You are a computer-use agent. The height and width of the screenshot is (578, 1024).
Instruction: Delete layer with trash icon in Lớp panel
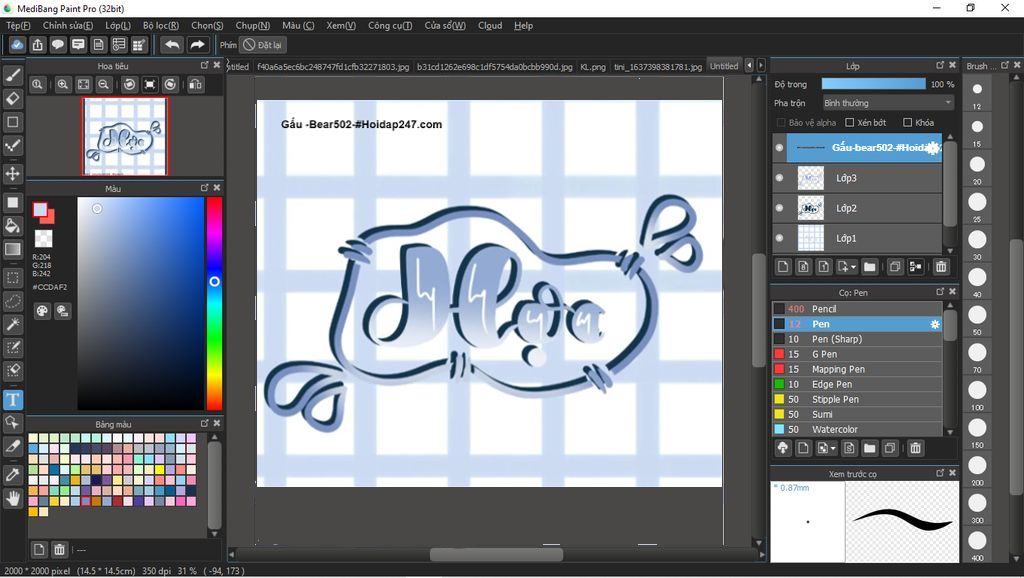point(941,266)
